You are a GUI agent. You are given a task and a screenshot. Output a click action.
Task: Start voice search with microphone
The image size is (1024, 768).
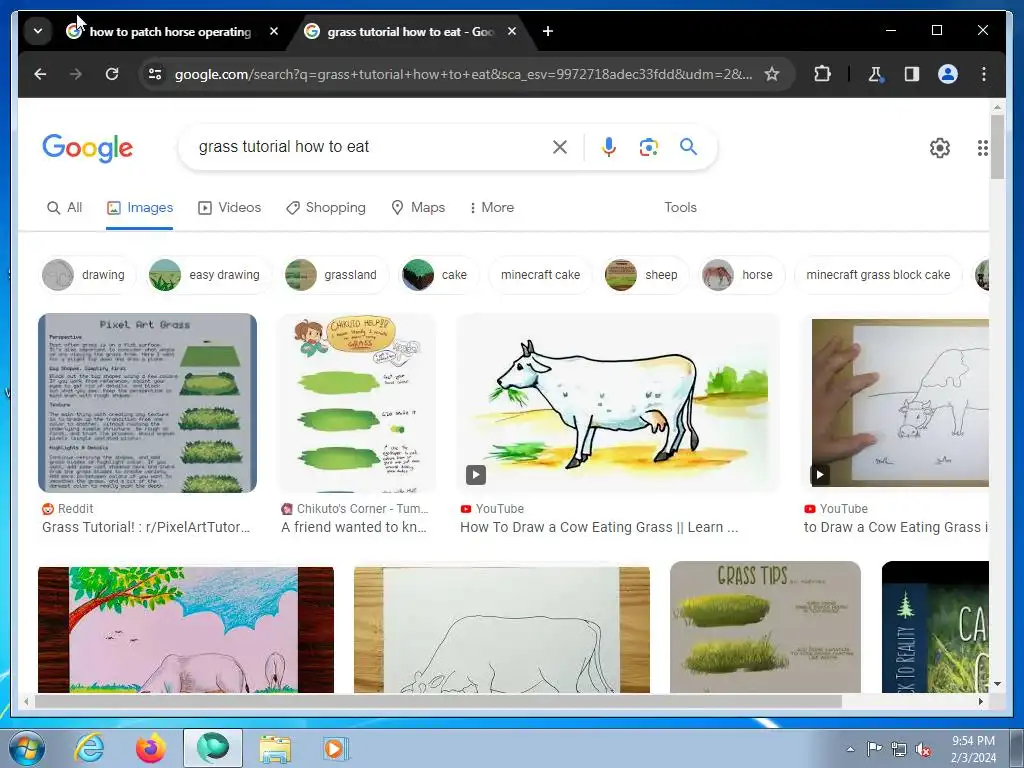[609, 147]
